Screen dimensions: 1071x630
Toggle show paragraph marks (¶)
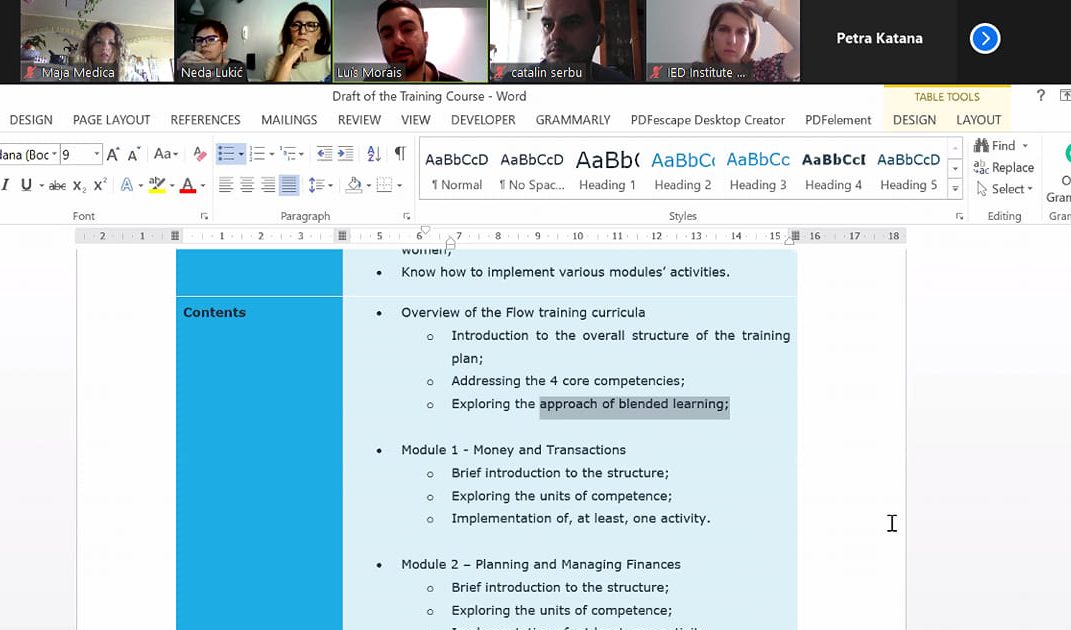pyautogui.click(x=400, y=153)
